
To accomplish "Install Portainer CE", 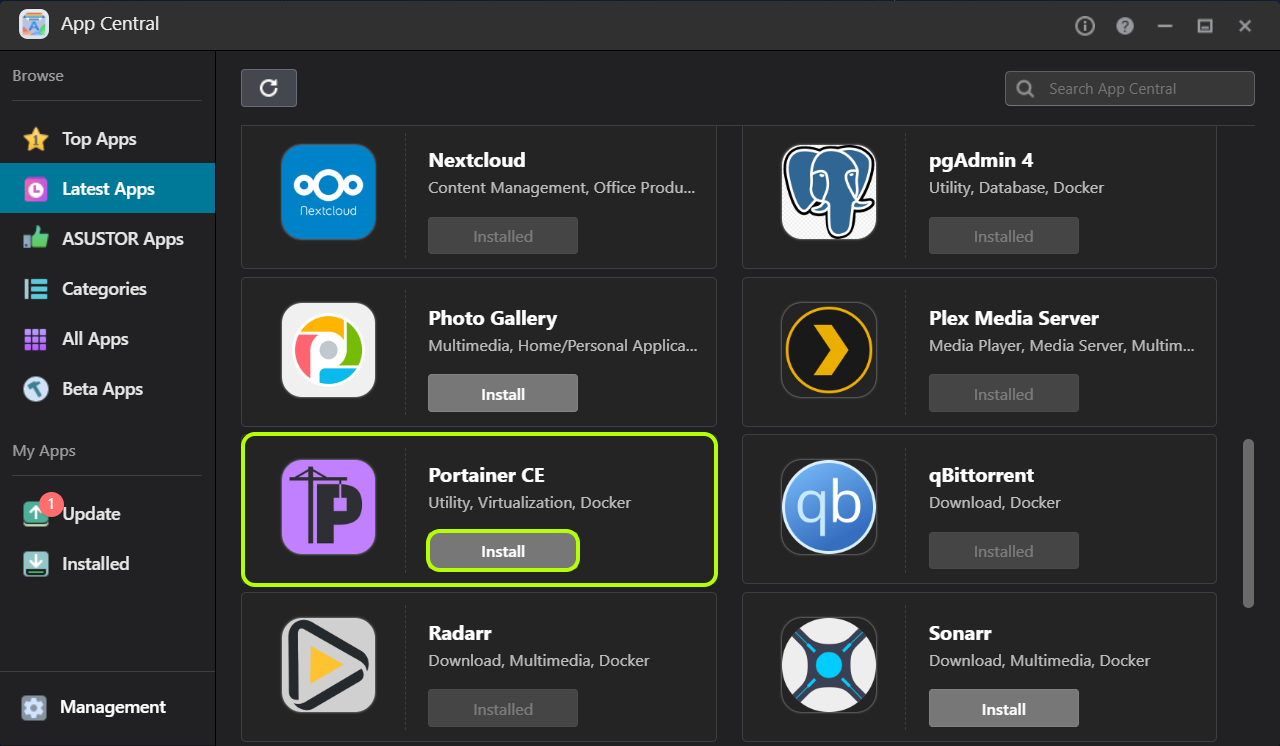I will tap(503, 551).
